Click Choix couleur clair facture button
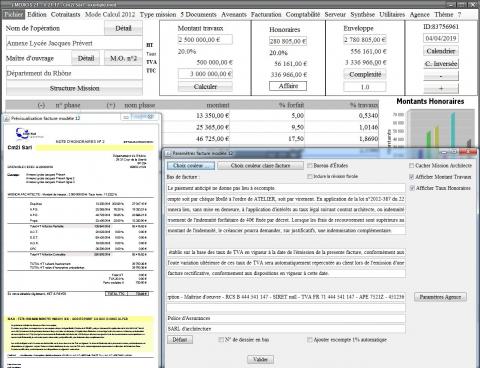480x368 pixels. [260, 166]
